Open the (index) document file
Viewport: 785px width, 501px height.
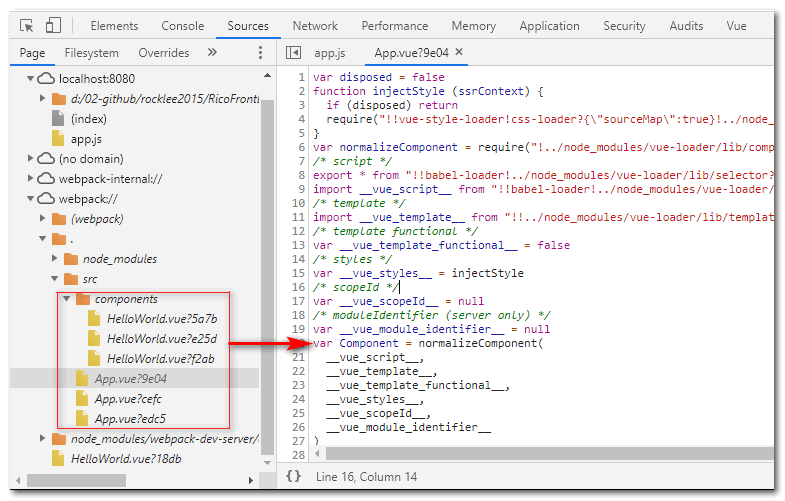coord(89,119)
